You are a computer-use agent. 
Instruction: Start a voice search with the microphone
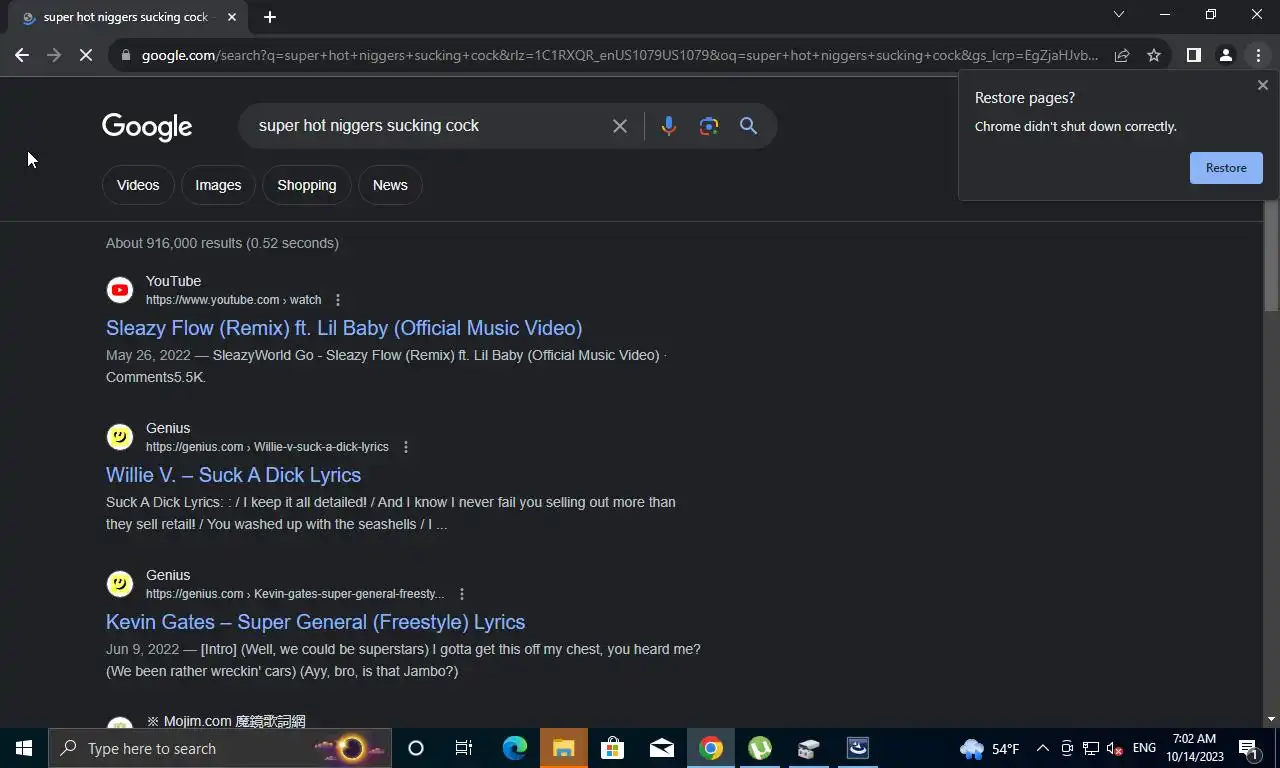pos(668,126)
